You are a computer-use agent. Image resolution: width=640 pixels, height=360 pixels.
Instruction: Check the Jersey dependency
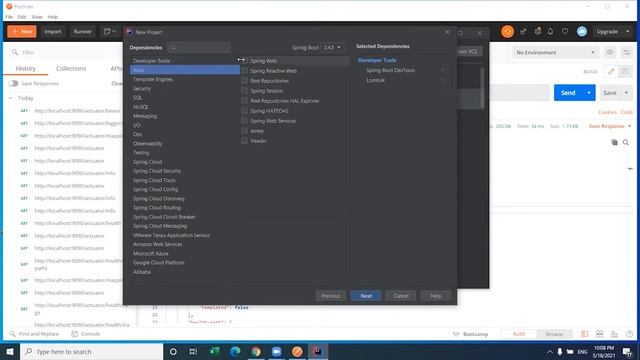pyautogui.click(x=244, y=131)
